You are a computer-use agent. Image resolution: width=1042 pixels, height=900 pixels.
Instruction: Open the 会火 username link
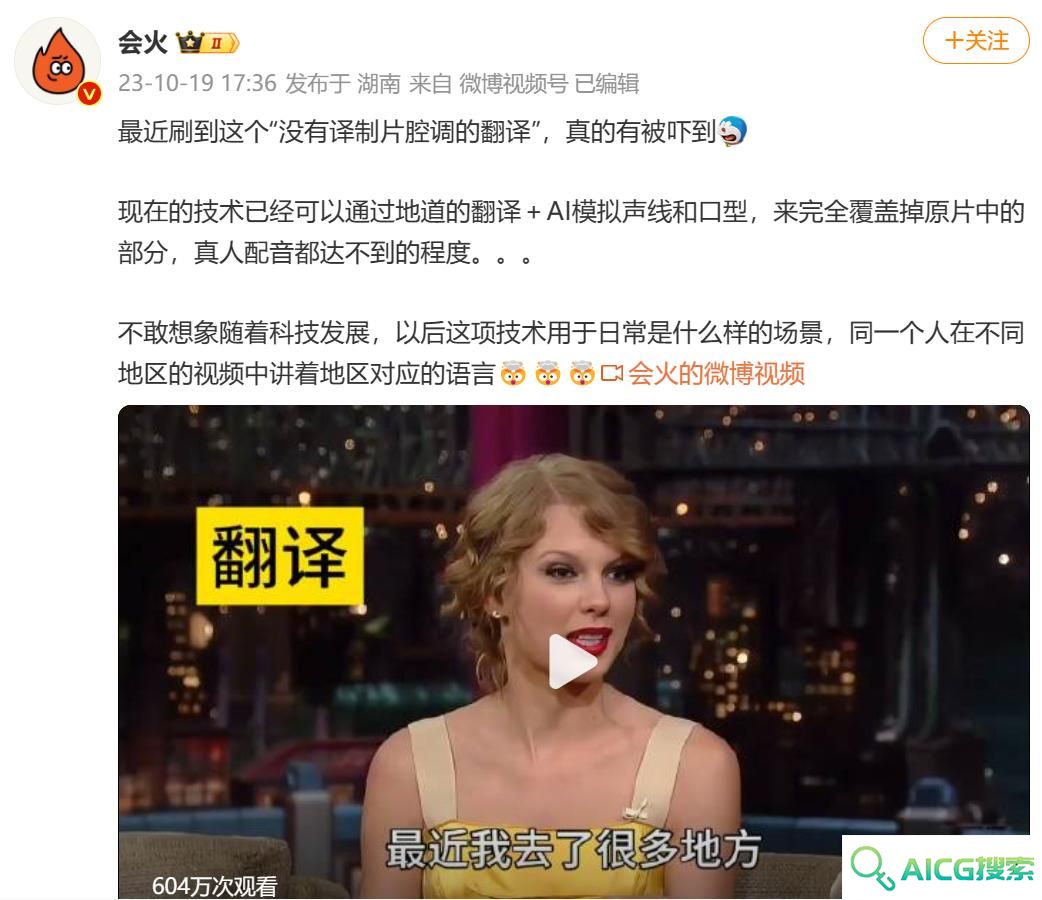click(143, 43)
